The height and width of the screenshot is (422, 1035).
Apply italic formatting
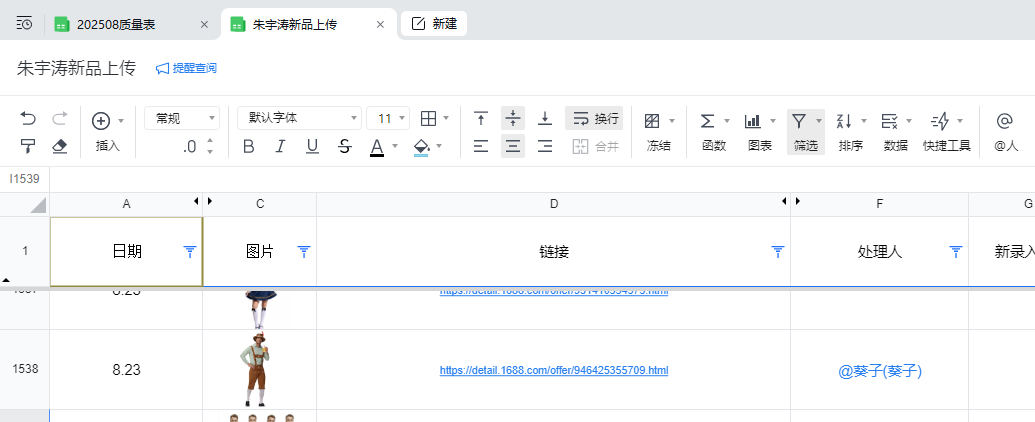(x=280, y=147)
